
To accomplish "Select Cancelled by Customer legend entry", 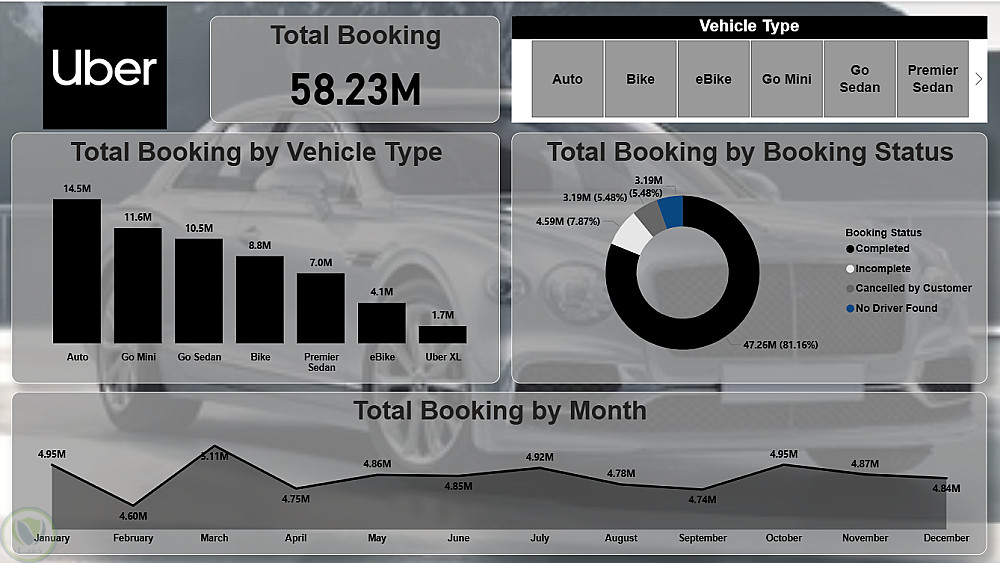I will pos(909,288).
